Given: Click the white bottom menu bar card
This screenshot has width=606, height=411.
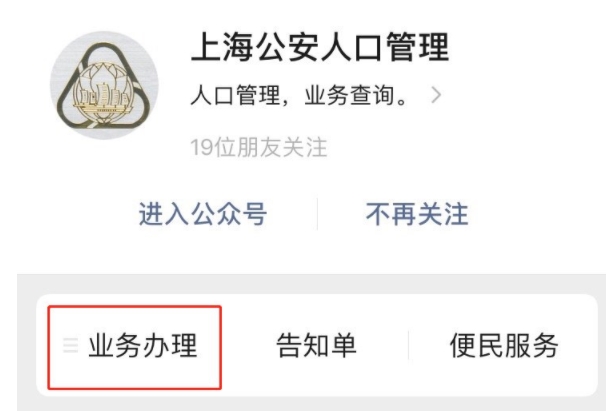Looking at the screenshot, I should pyautogui.click(x=317, y=345).
